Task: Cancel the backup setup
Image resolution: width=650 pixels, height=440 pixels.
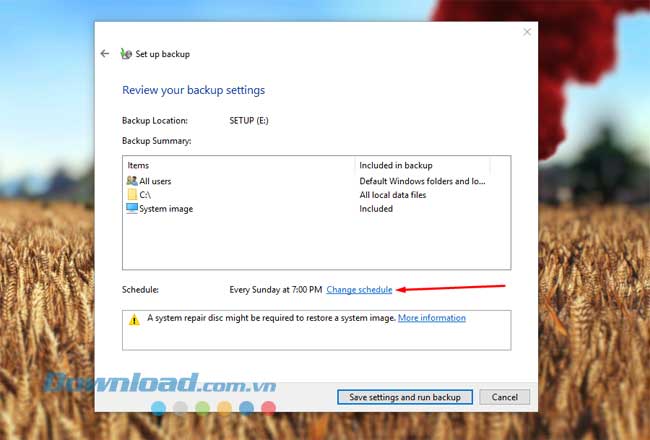Action: (x=504, y=397)
